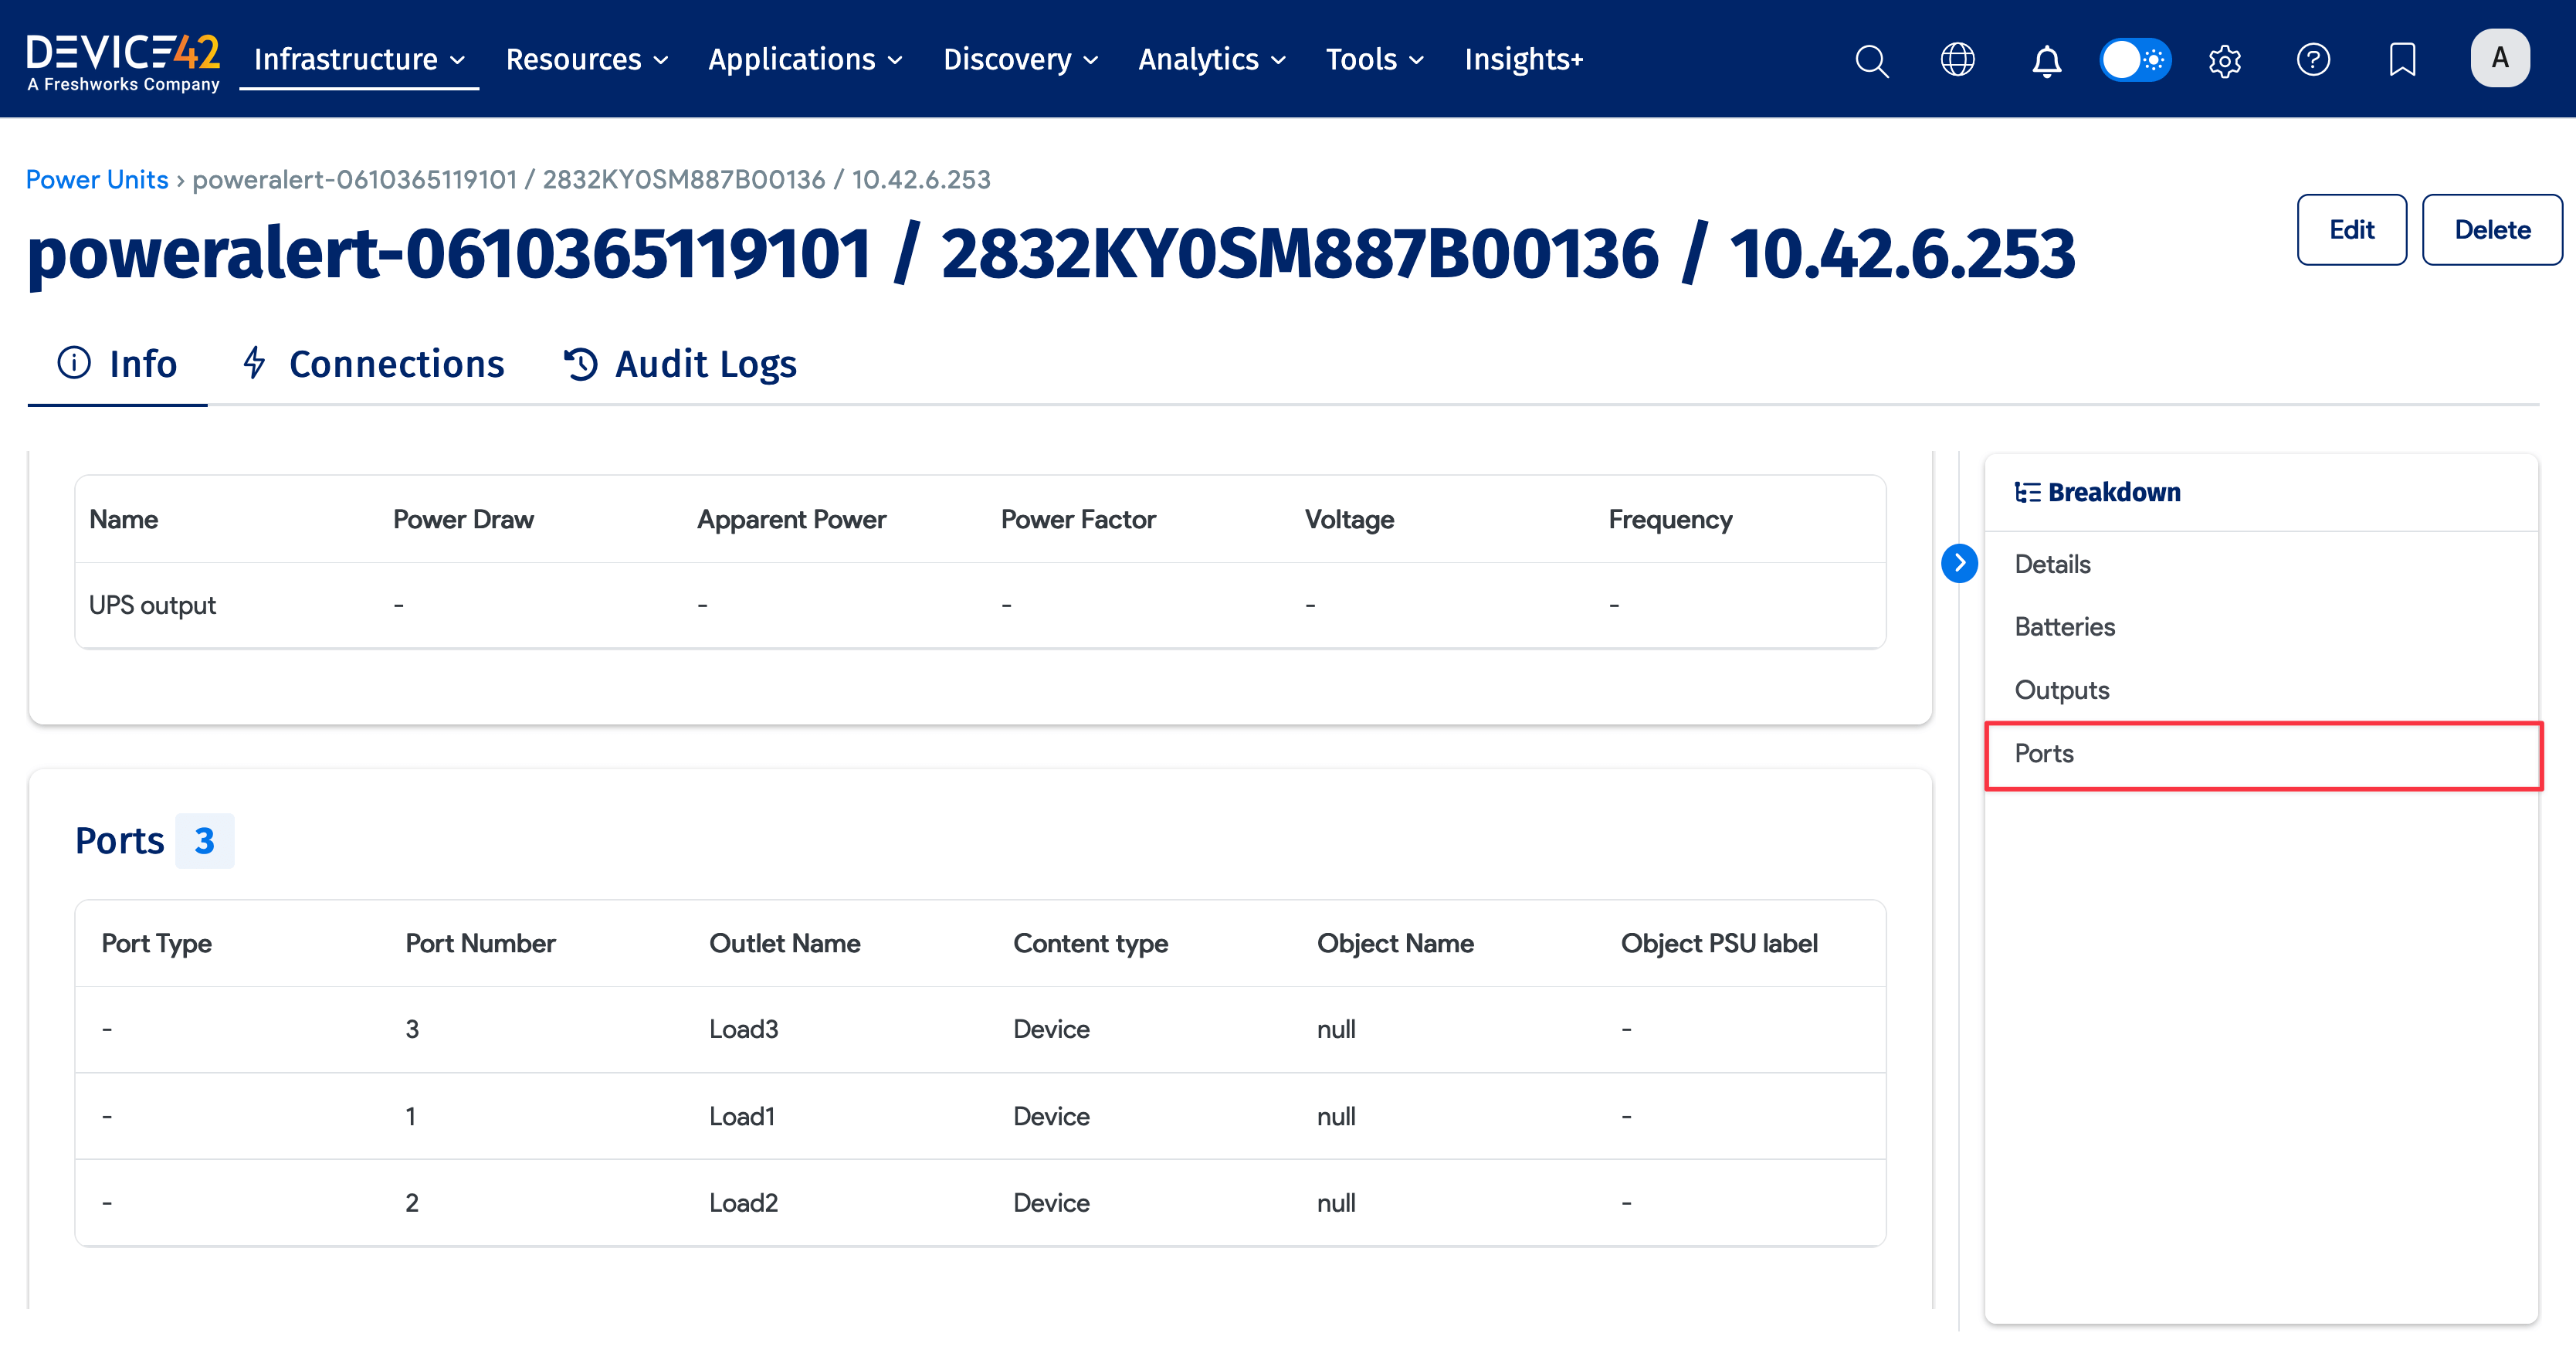Image resolution: width=2576 pixels, height=1350 pixels.
Task: Expand the Analytics dropdown
Action: coord(1211,60)
